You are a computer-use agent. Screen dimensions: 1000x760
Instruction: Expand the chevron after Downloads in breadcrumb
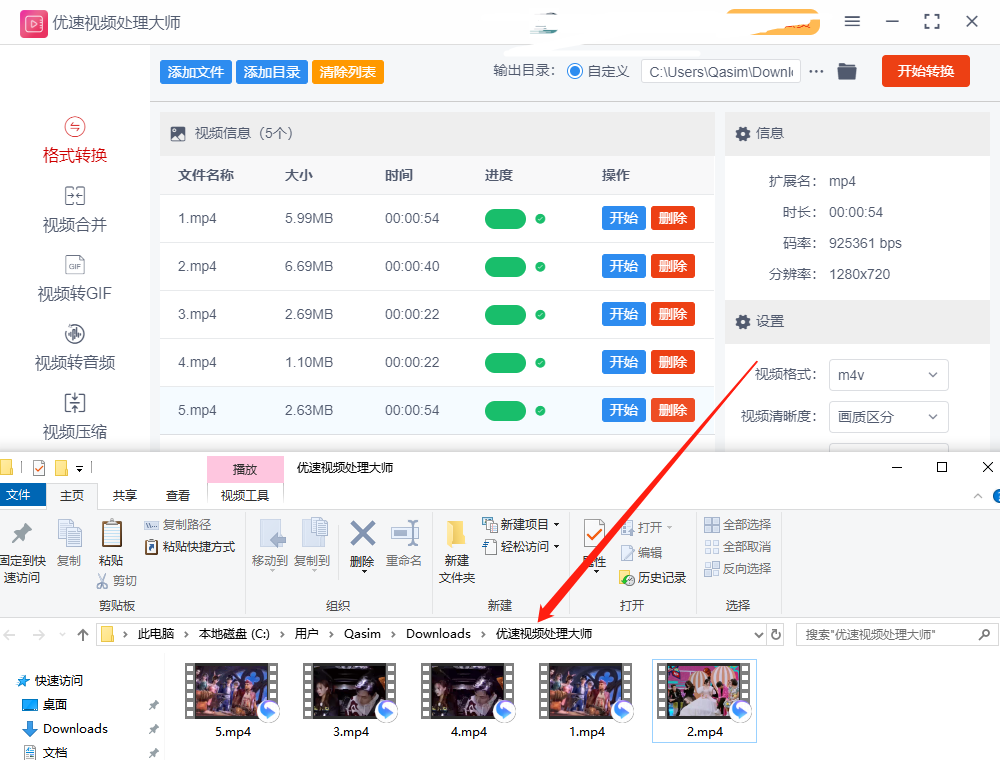click(483, 634)
